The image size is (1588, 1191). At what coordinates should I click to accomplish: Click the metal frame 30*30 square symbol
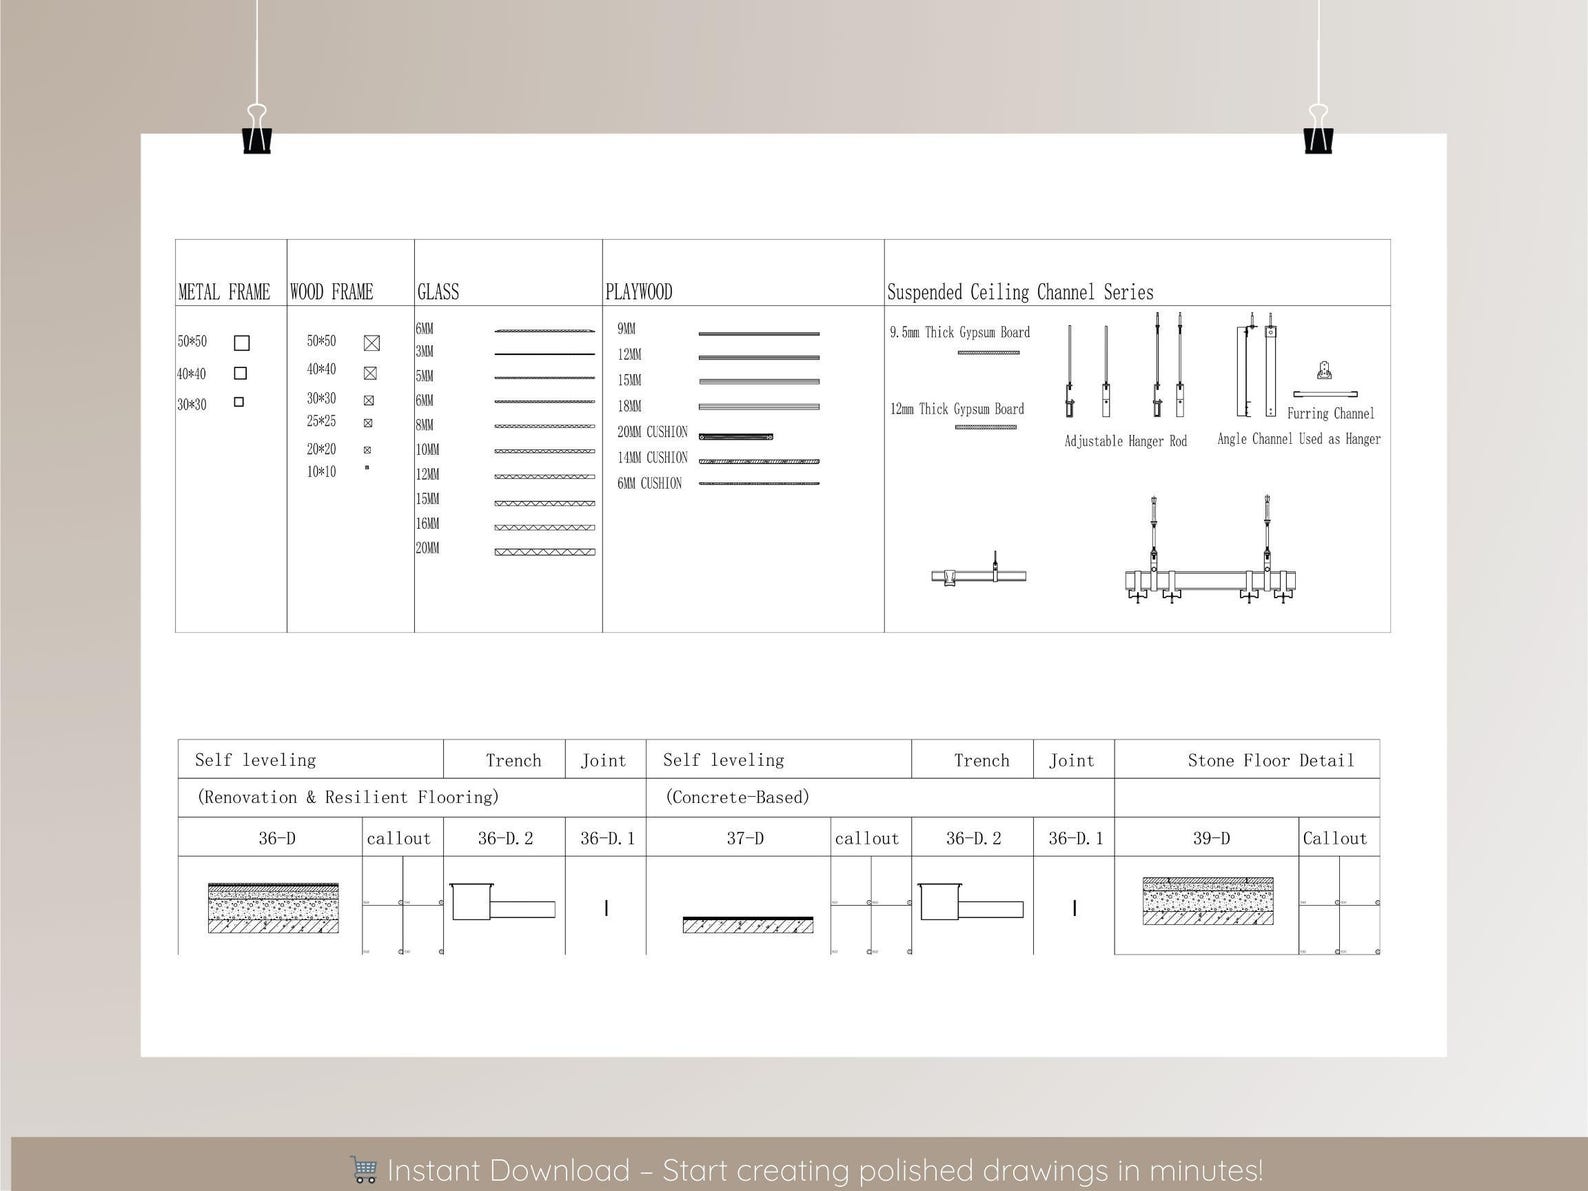click(238, 402)
